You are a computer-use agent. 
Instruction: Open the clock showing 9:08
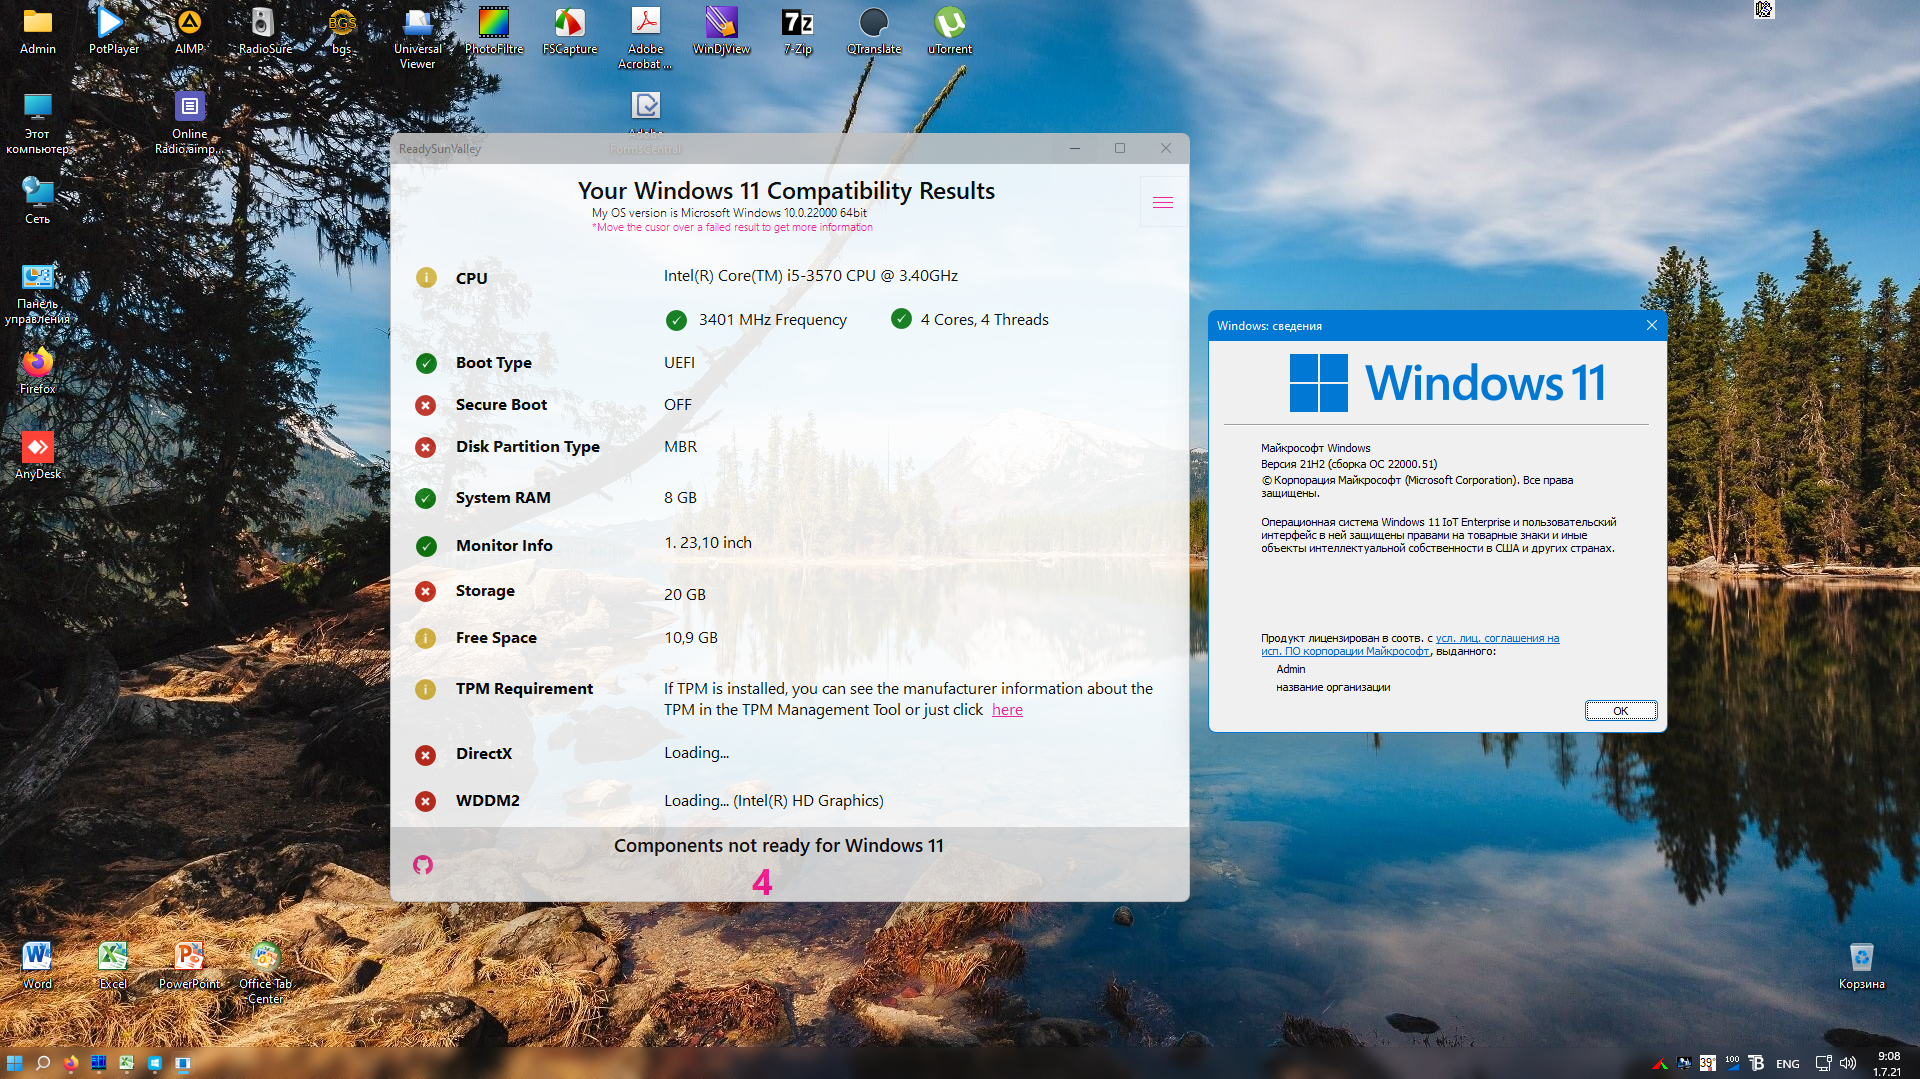(1888, 1063)
